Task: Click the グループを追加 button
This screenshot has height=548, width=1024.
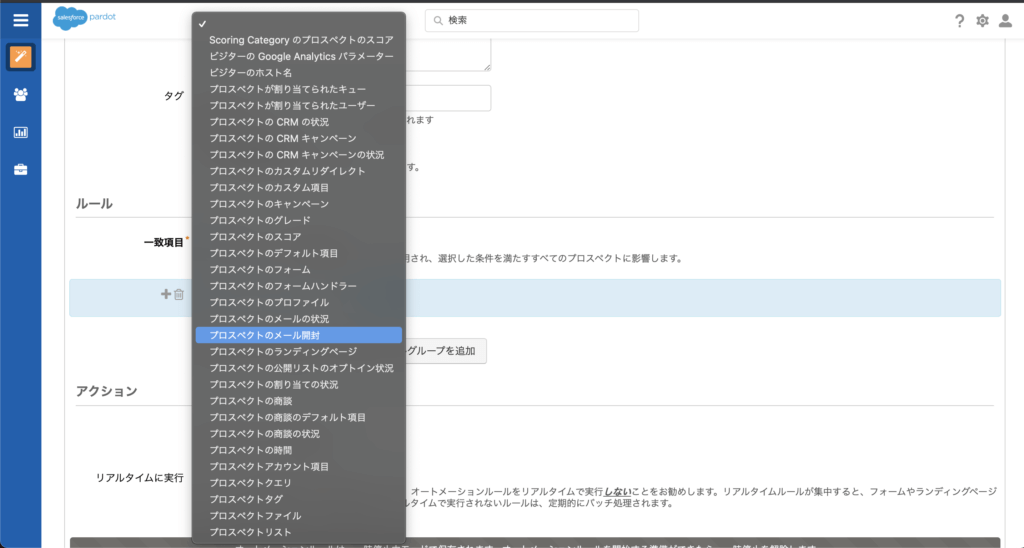Action: 446,351
